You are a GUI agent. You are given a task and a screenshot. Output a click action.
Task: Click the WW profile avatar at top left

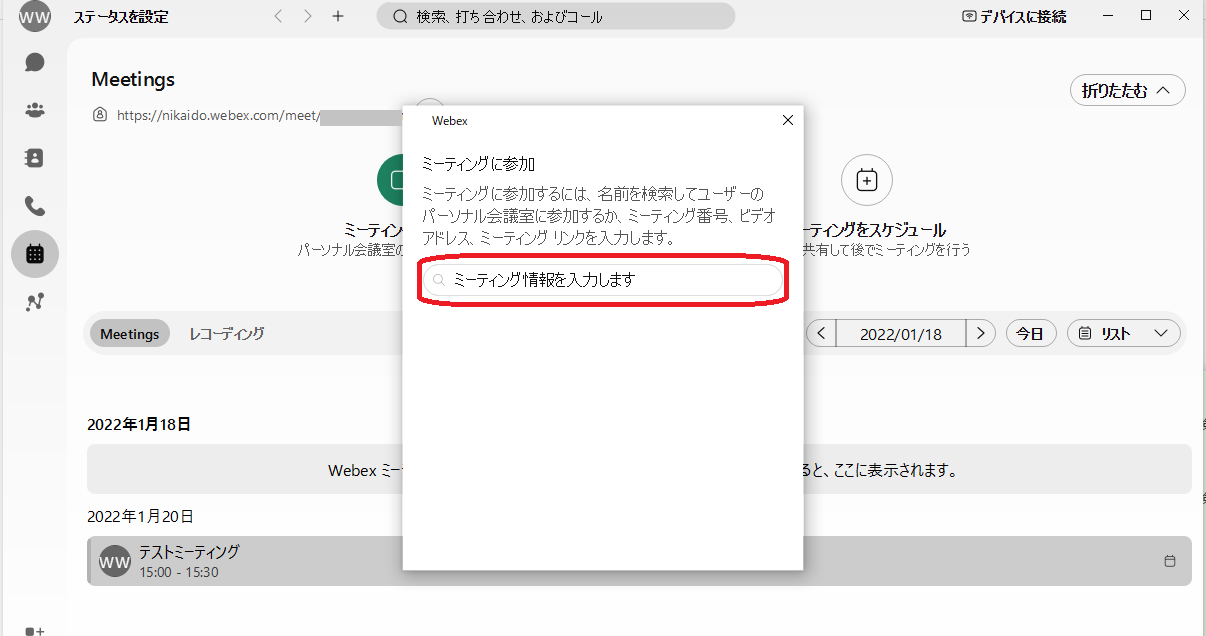click(35, 17)
